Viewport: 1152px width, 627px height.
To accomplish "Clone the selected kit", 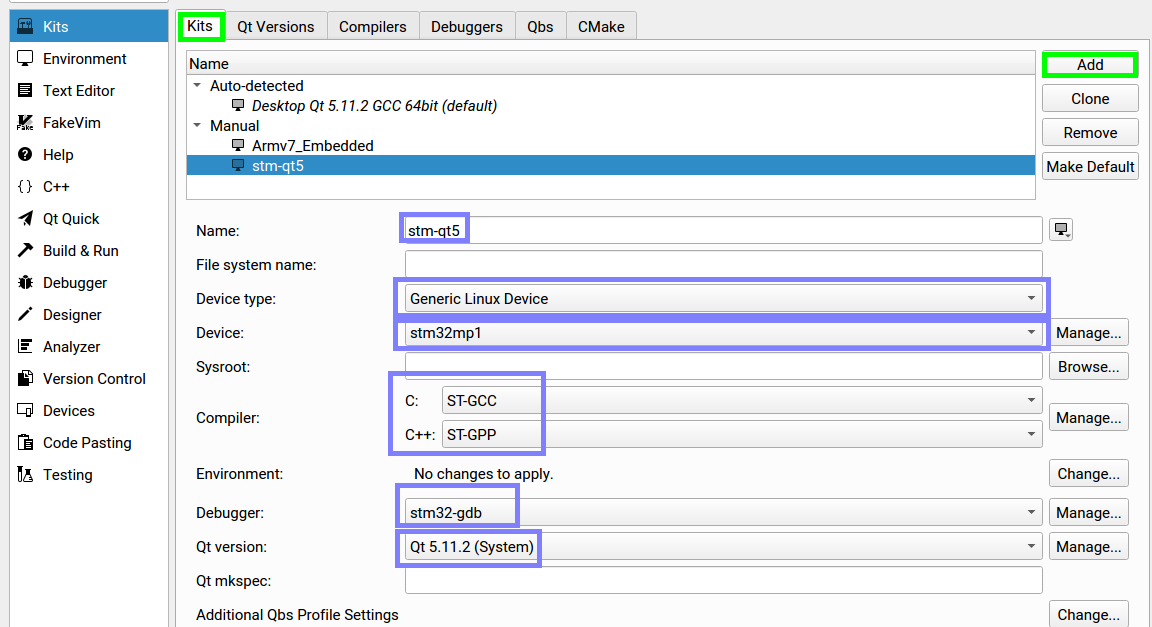I will click(x=1089, y=98).
